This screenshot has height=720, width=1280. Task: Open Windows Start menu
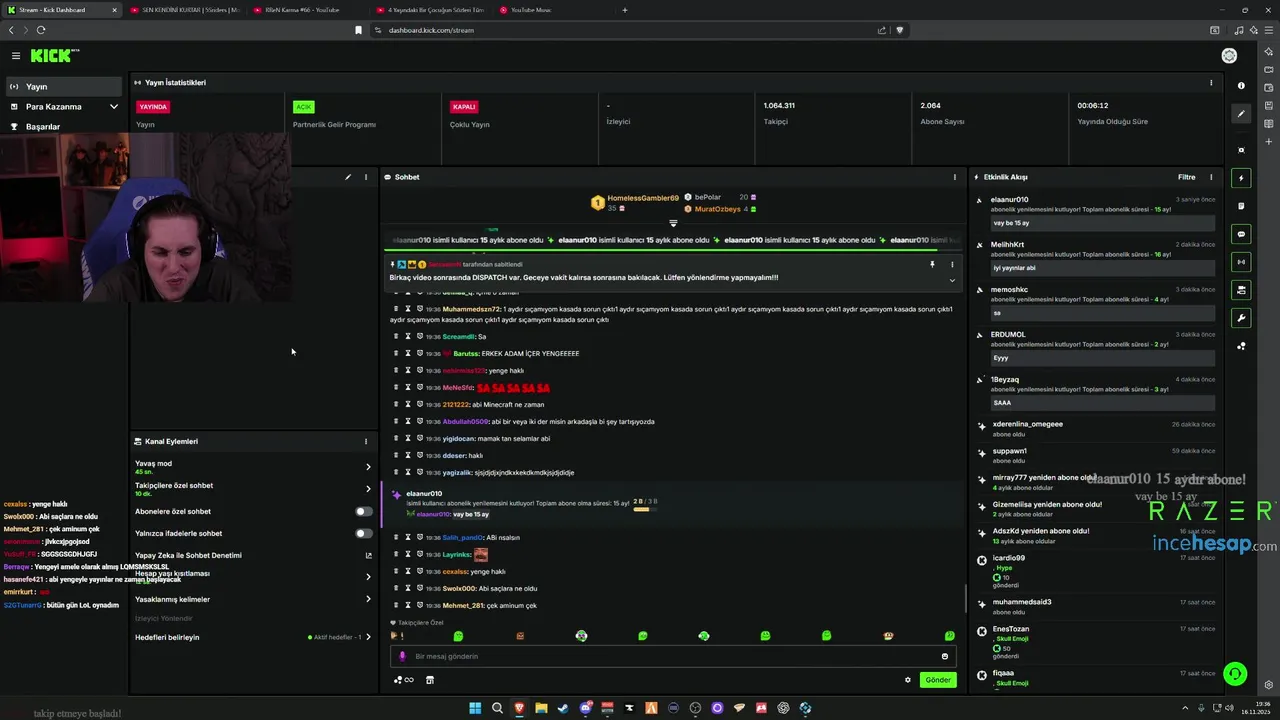click(475, 708)
